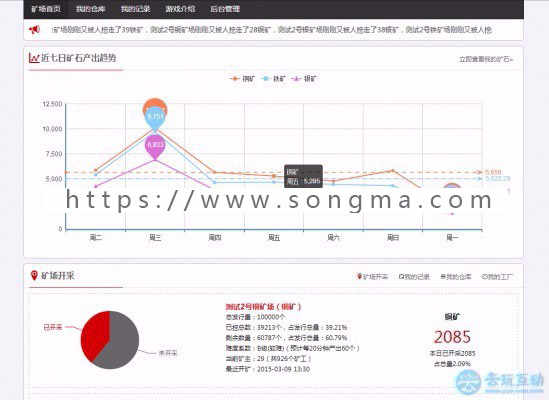
Task: Toggle the 铁矿 blue series in chart legend
Action: pos(273,78)
